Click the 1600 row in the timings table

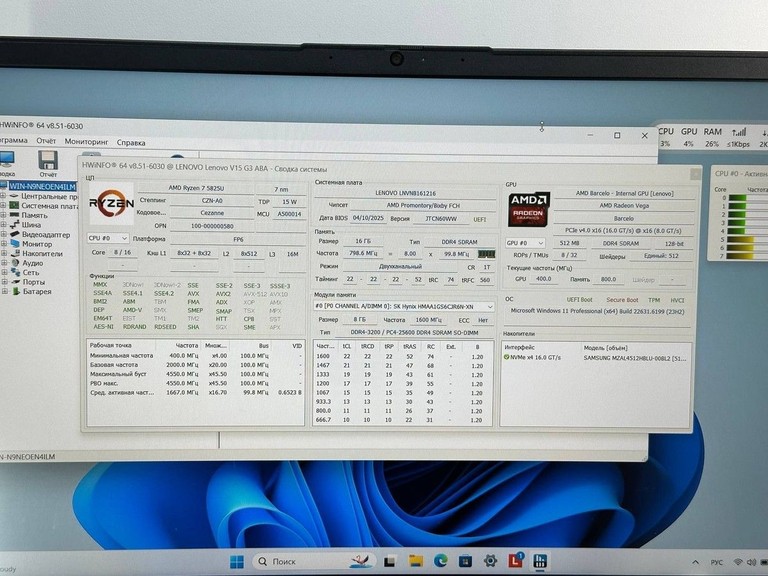[x=402, y=357]
